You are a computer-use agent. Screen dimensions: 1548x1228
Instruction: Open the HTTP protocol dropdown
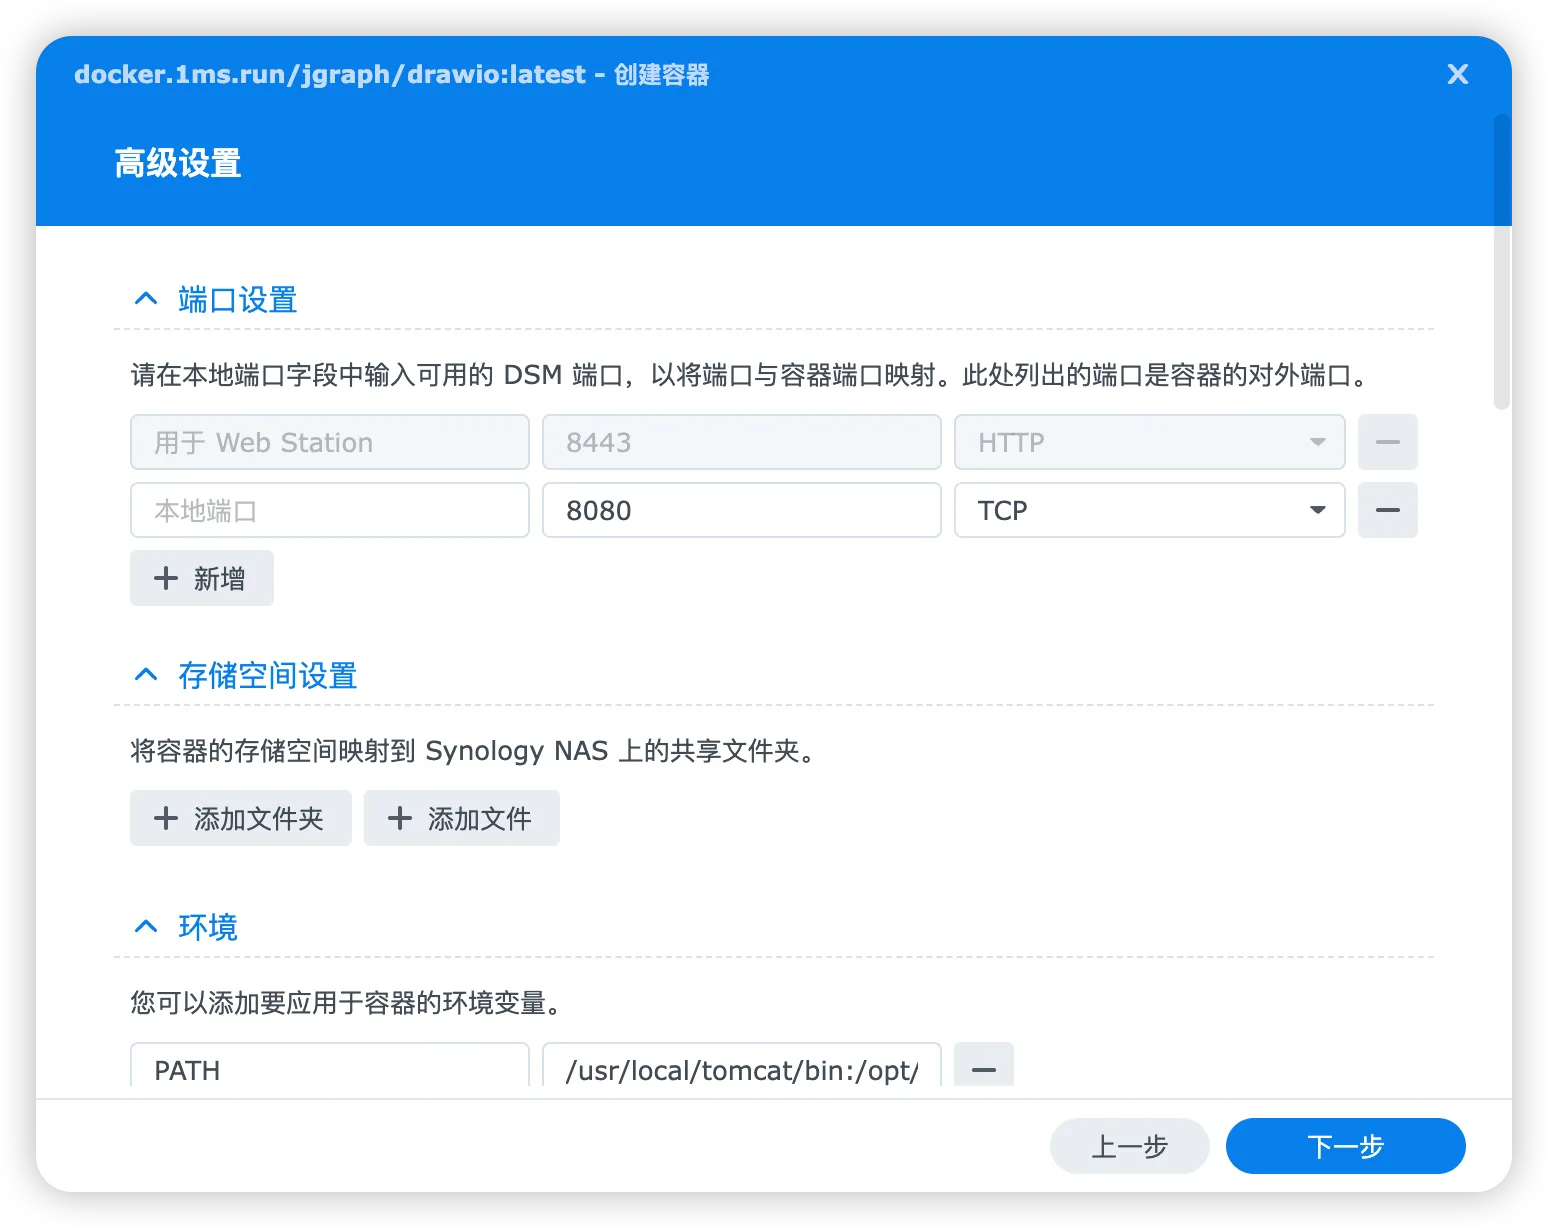coord(1150,442)
